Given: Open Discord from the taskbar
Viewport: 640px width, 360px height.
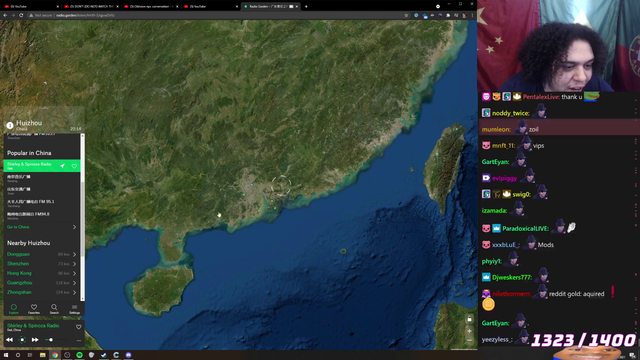Looking at the screenshot, I should pyautogui.click(x=129, y=355).
